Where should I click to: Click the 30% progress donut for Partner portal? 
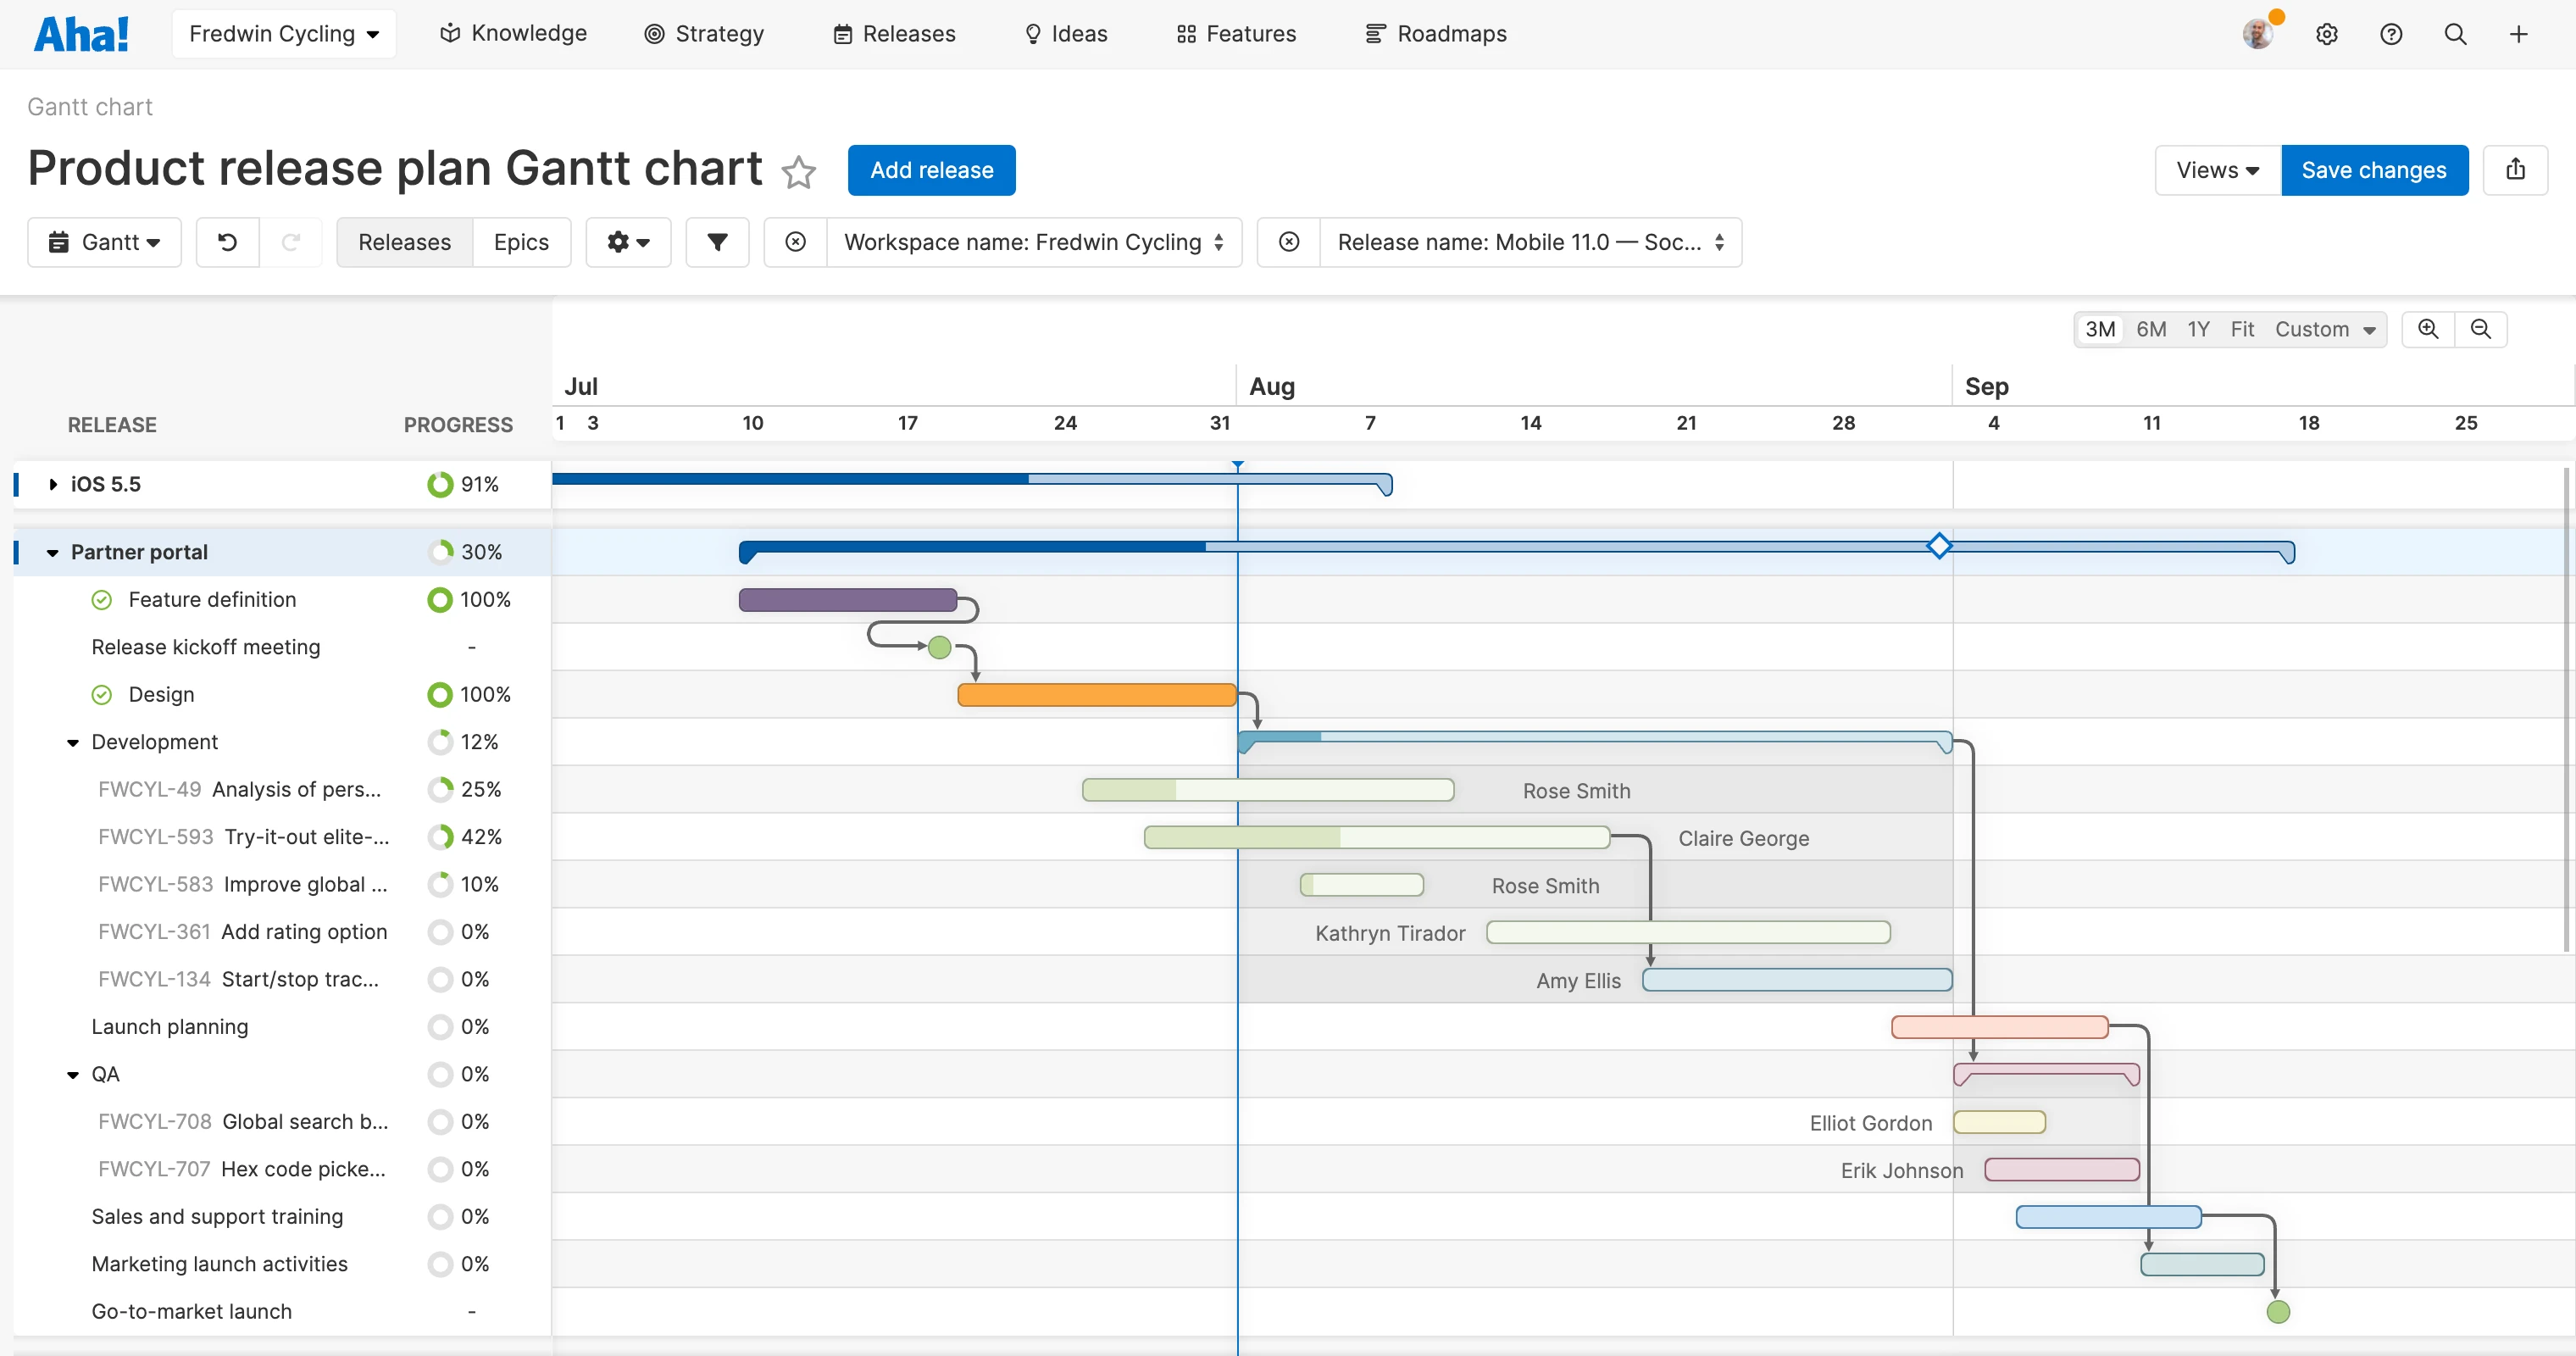pyautogui.click(x=440, y=551)
